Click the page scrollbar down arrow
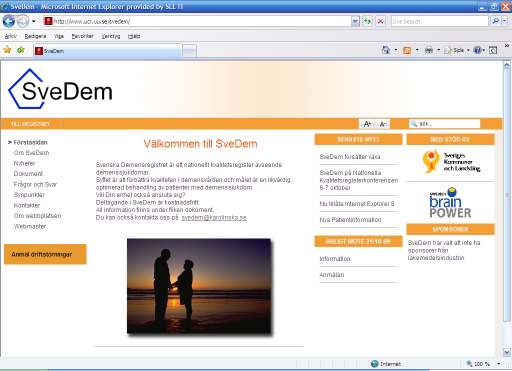The height and width of the screenshot is (371, 512). click(507, 352)
